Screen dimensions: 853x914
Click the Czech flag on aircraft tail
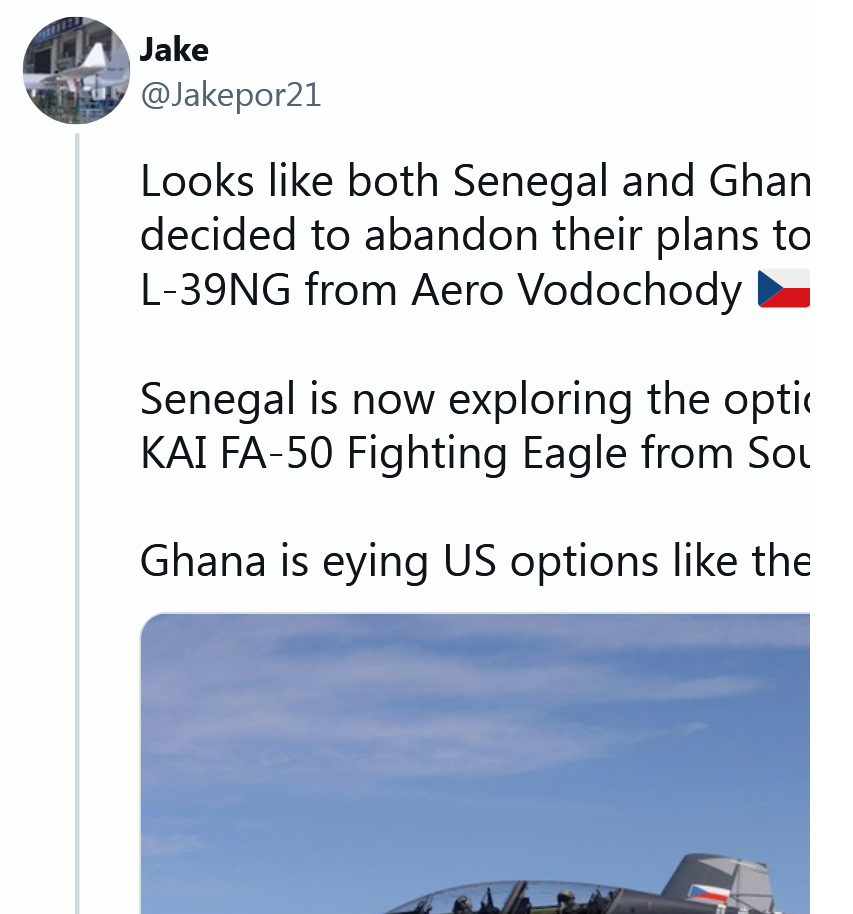point(708,893)
